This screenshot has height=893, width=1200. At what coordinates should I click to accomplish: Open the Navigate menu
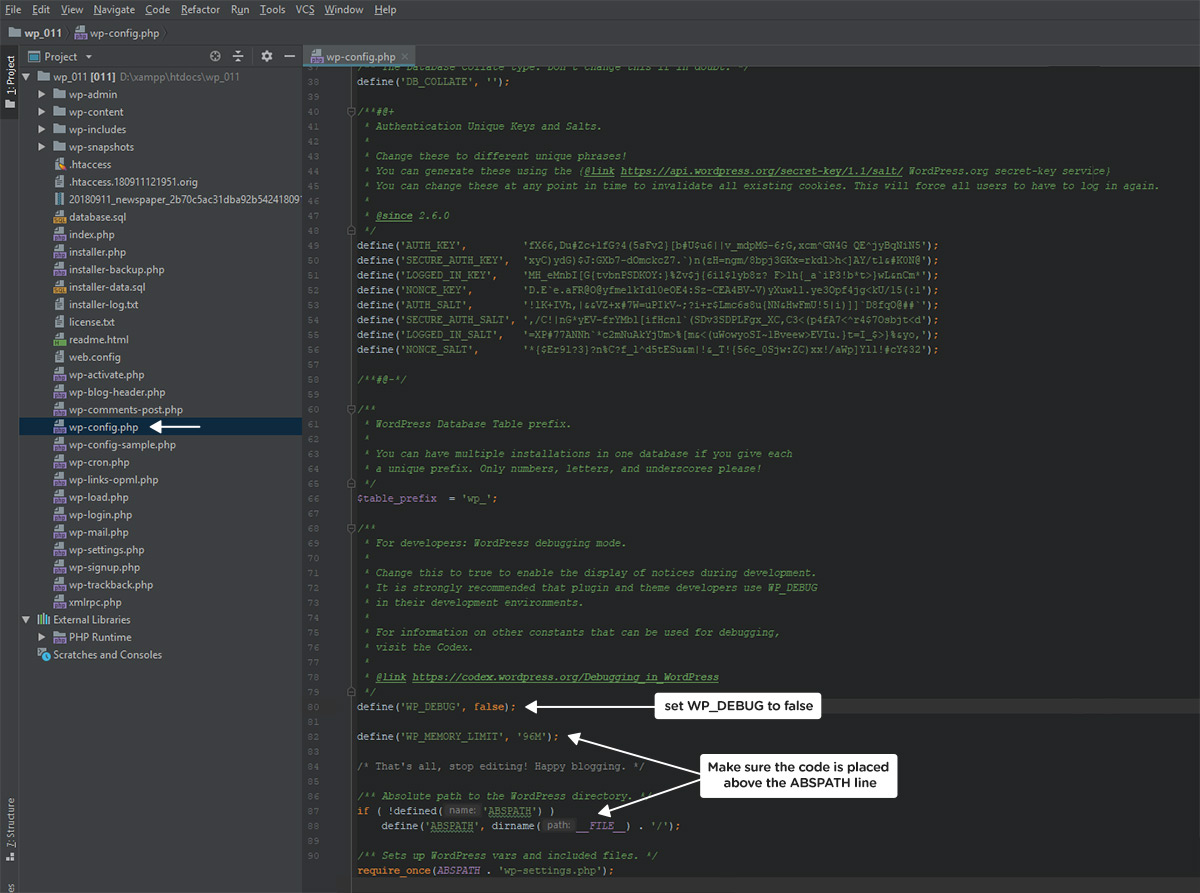pyautogui.click(x=114, y=9)
